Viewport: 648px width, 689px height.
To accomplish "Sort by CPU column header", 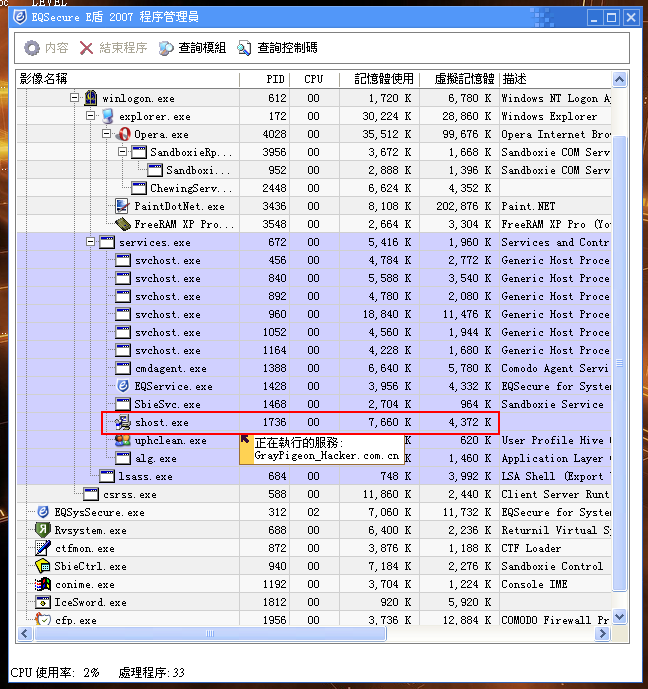I will point(314,79).
